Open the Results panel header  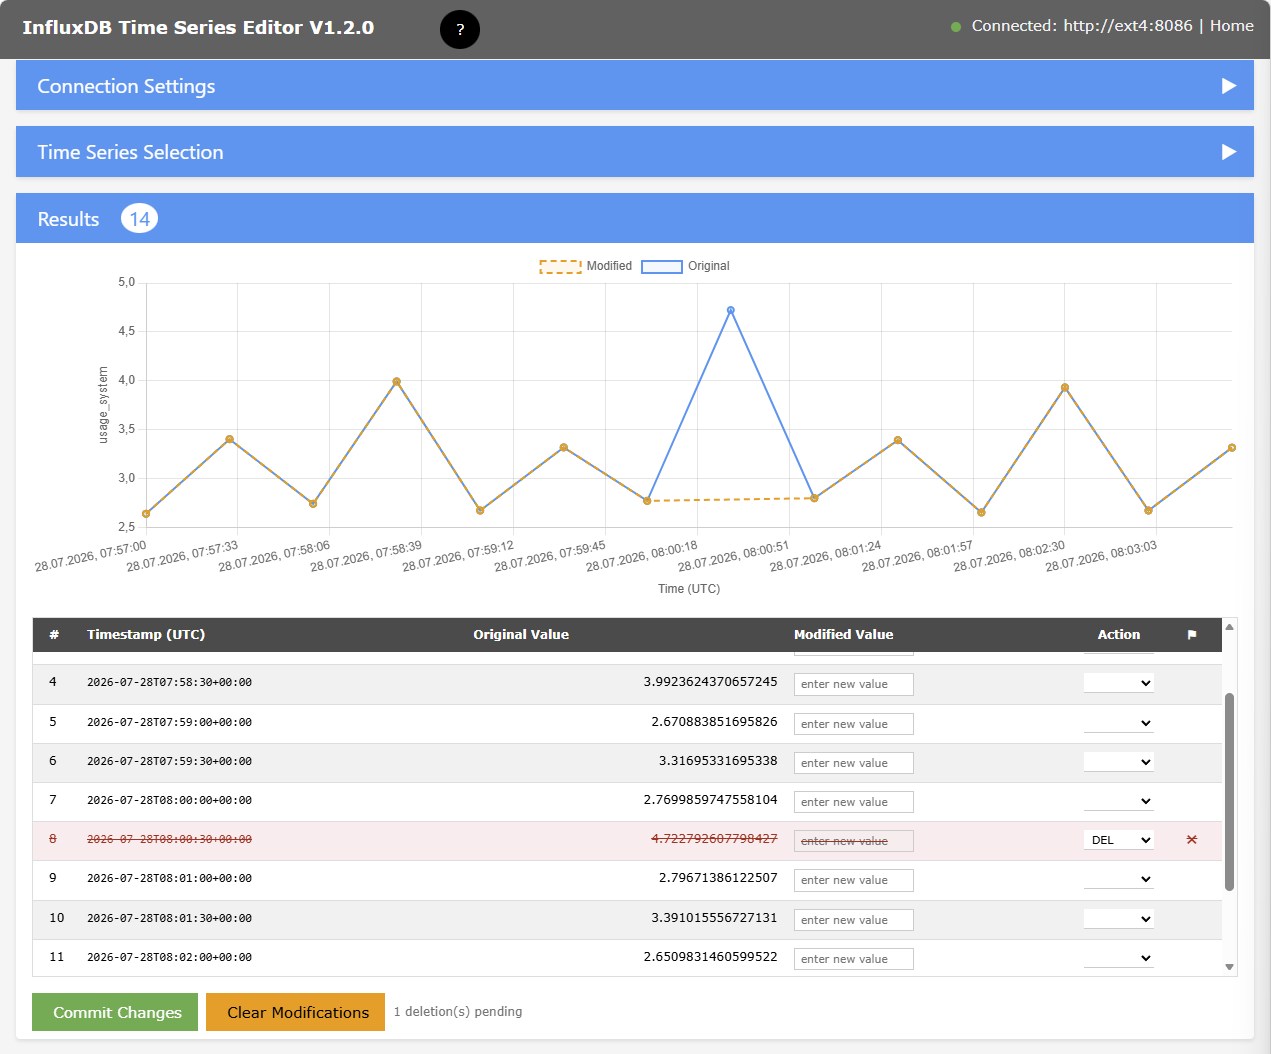coord(634,218)
